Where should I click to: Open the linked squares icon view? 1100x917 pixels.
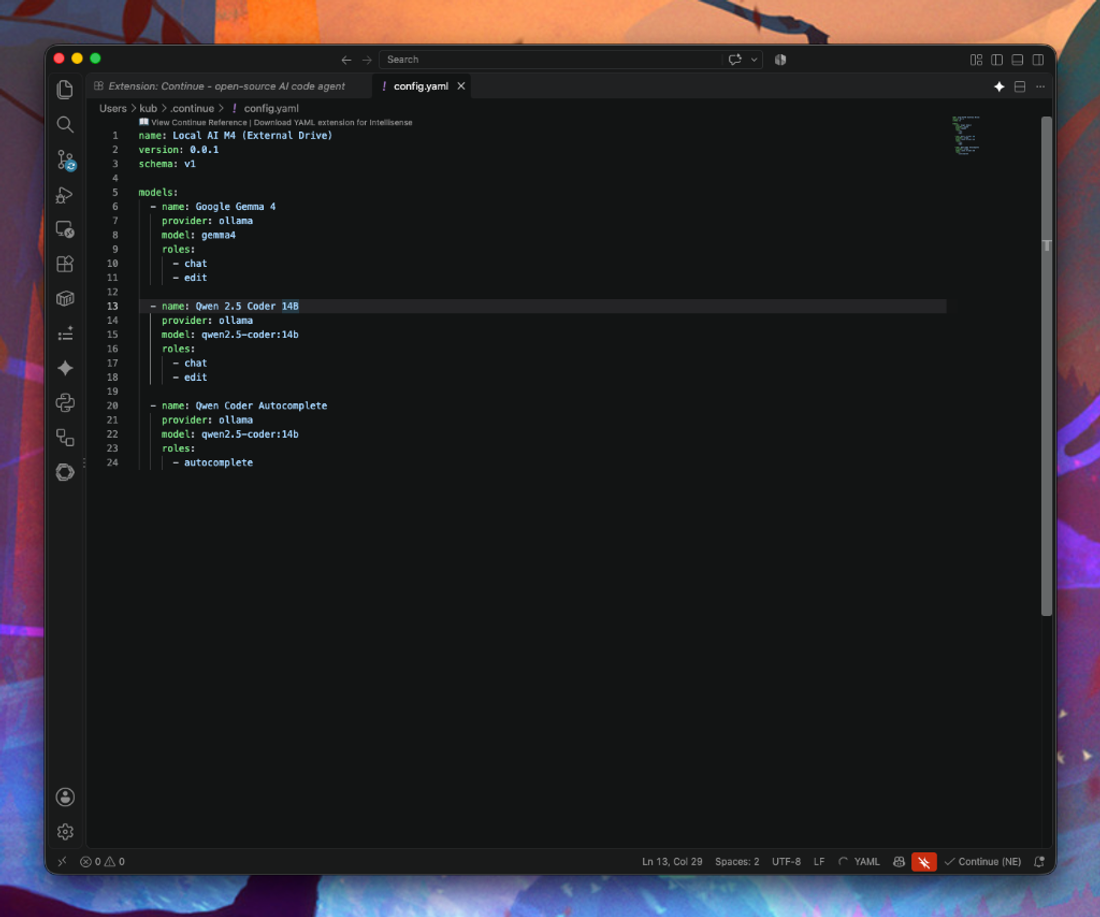point(65,438)
